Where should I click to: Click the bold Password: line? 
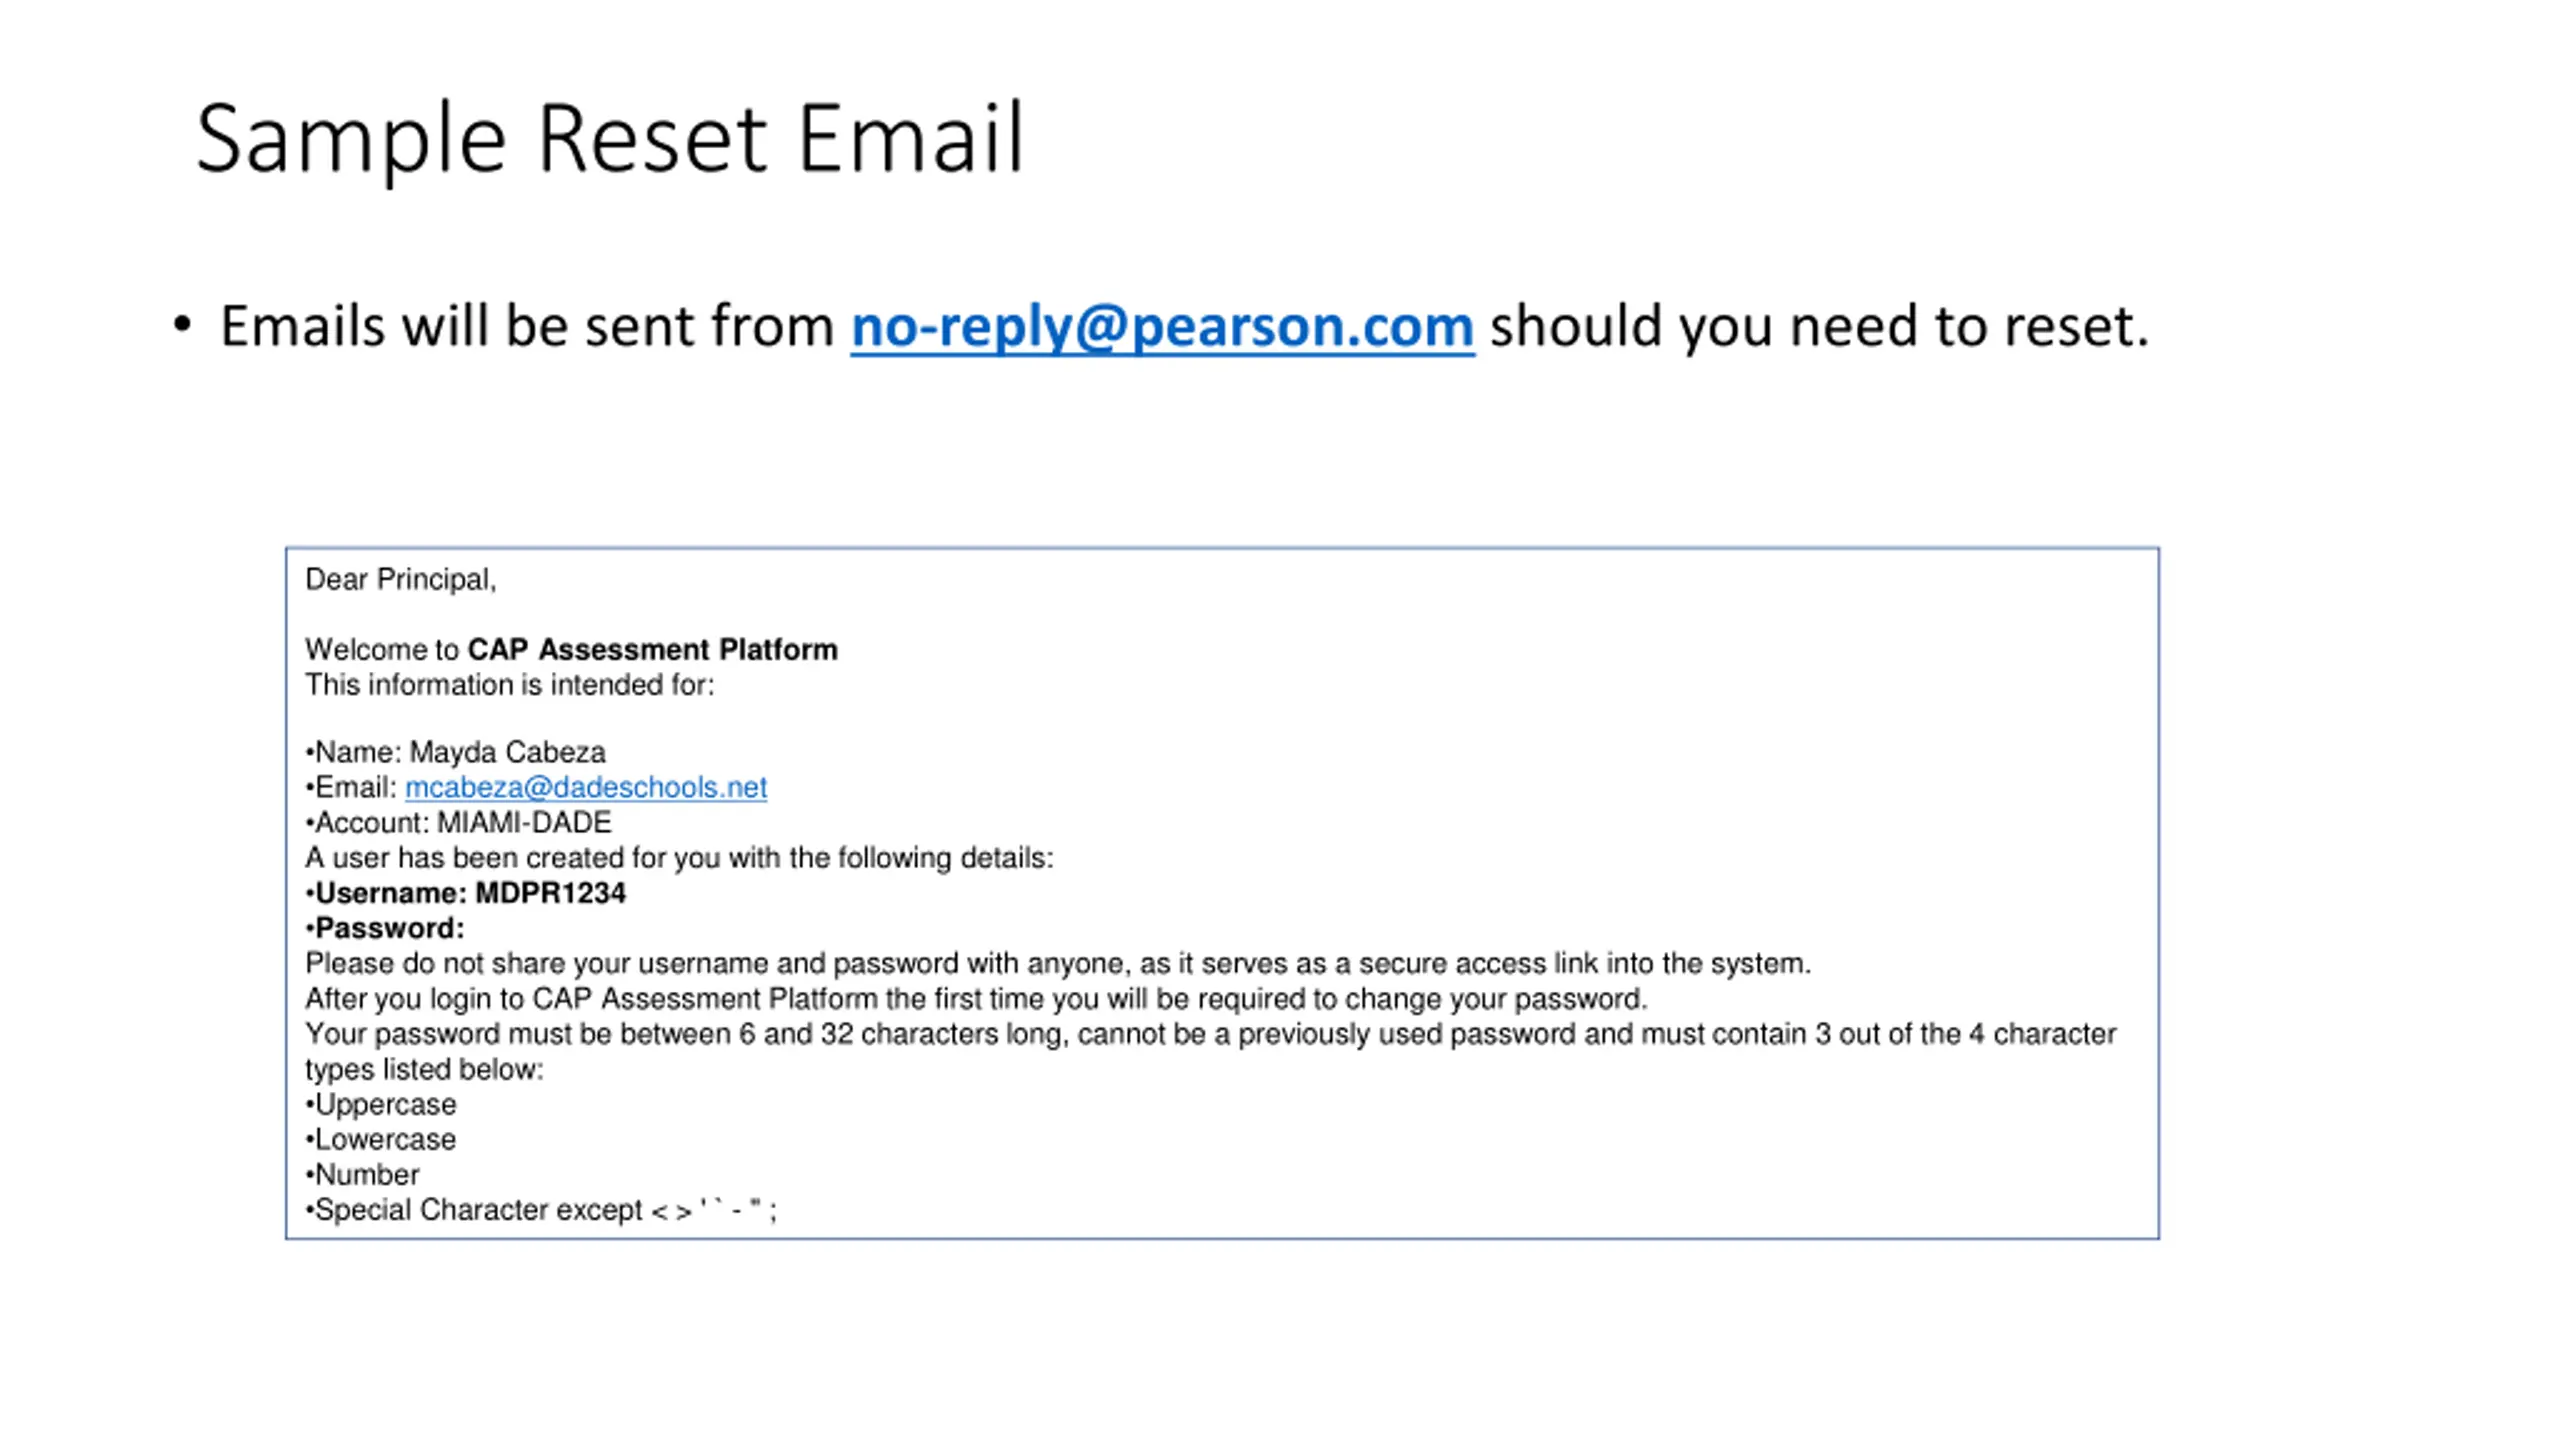385,928
